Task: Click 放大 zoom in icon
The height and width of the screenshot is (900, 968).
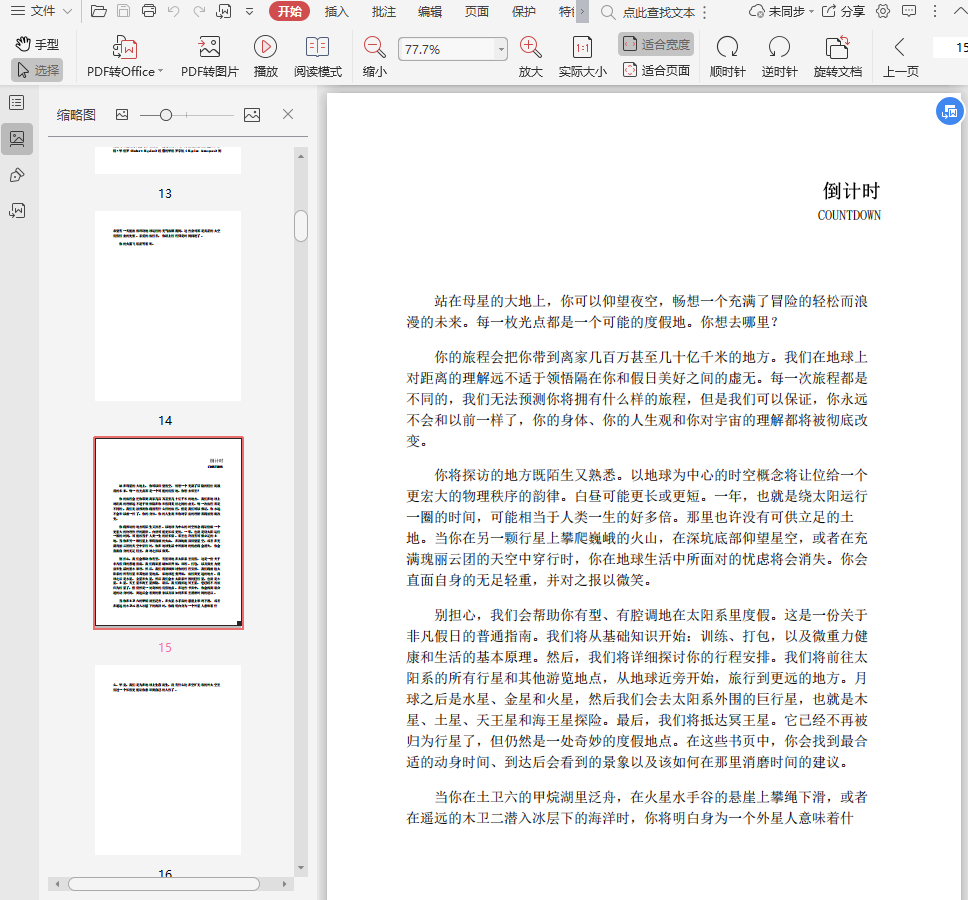Action: click(530, 57)
